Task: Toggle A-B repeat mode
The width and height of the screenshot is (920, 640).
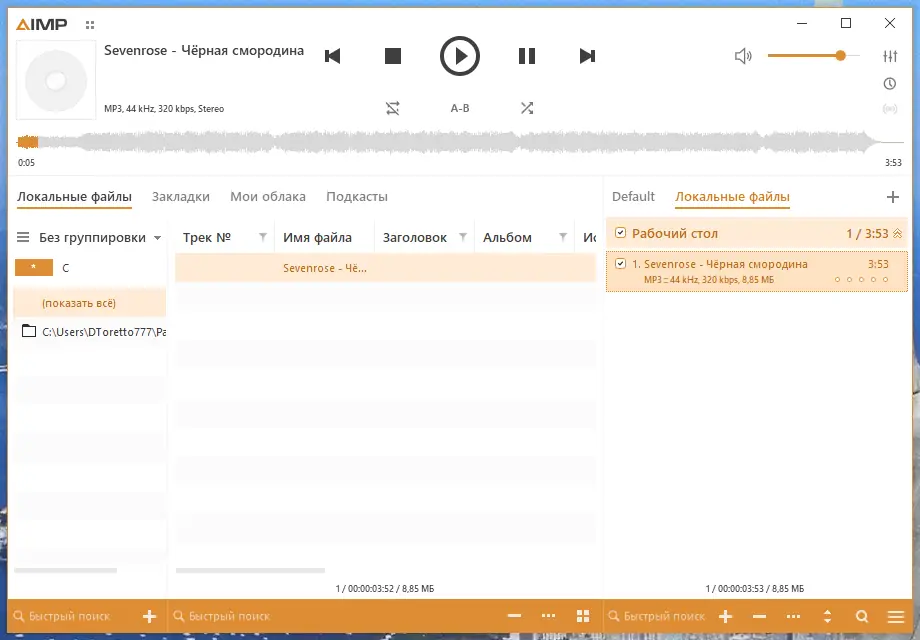Action: click(x=459, y=108)
